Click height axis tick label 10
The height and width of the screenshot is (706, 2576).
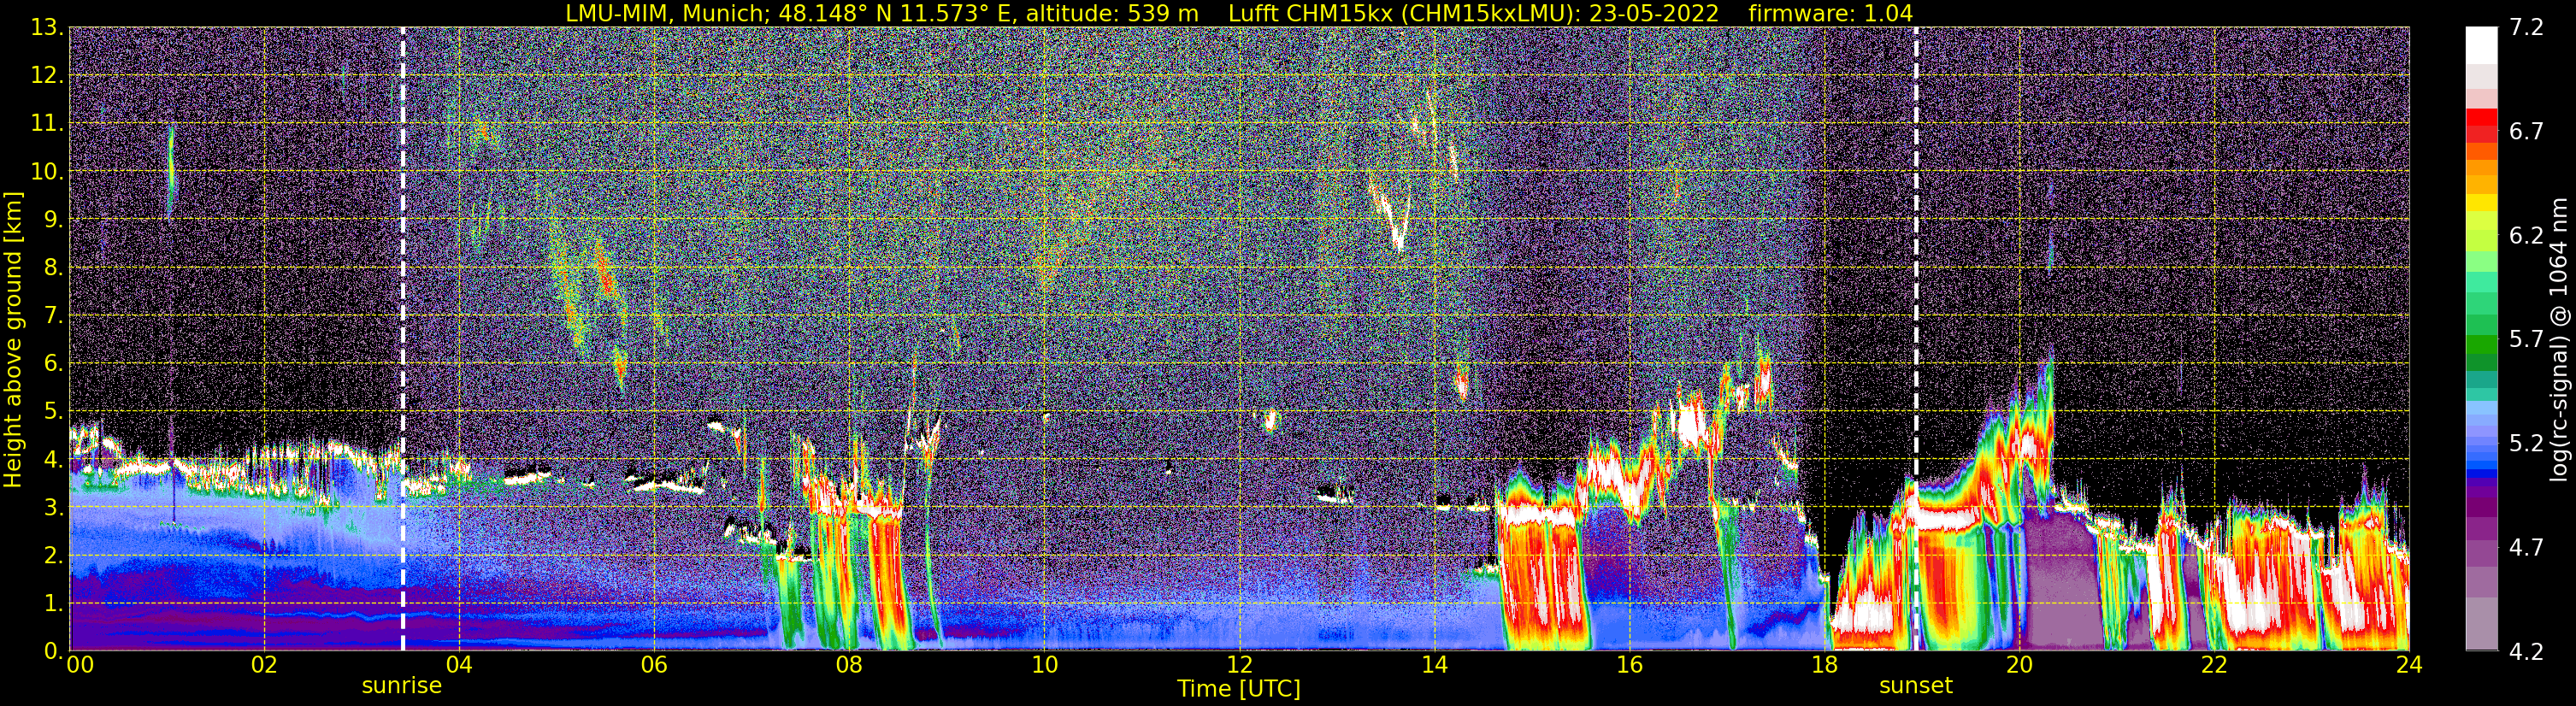pyautogui.click(x=46, y=172)
